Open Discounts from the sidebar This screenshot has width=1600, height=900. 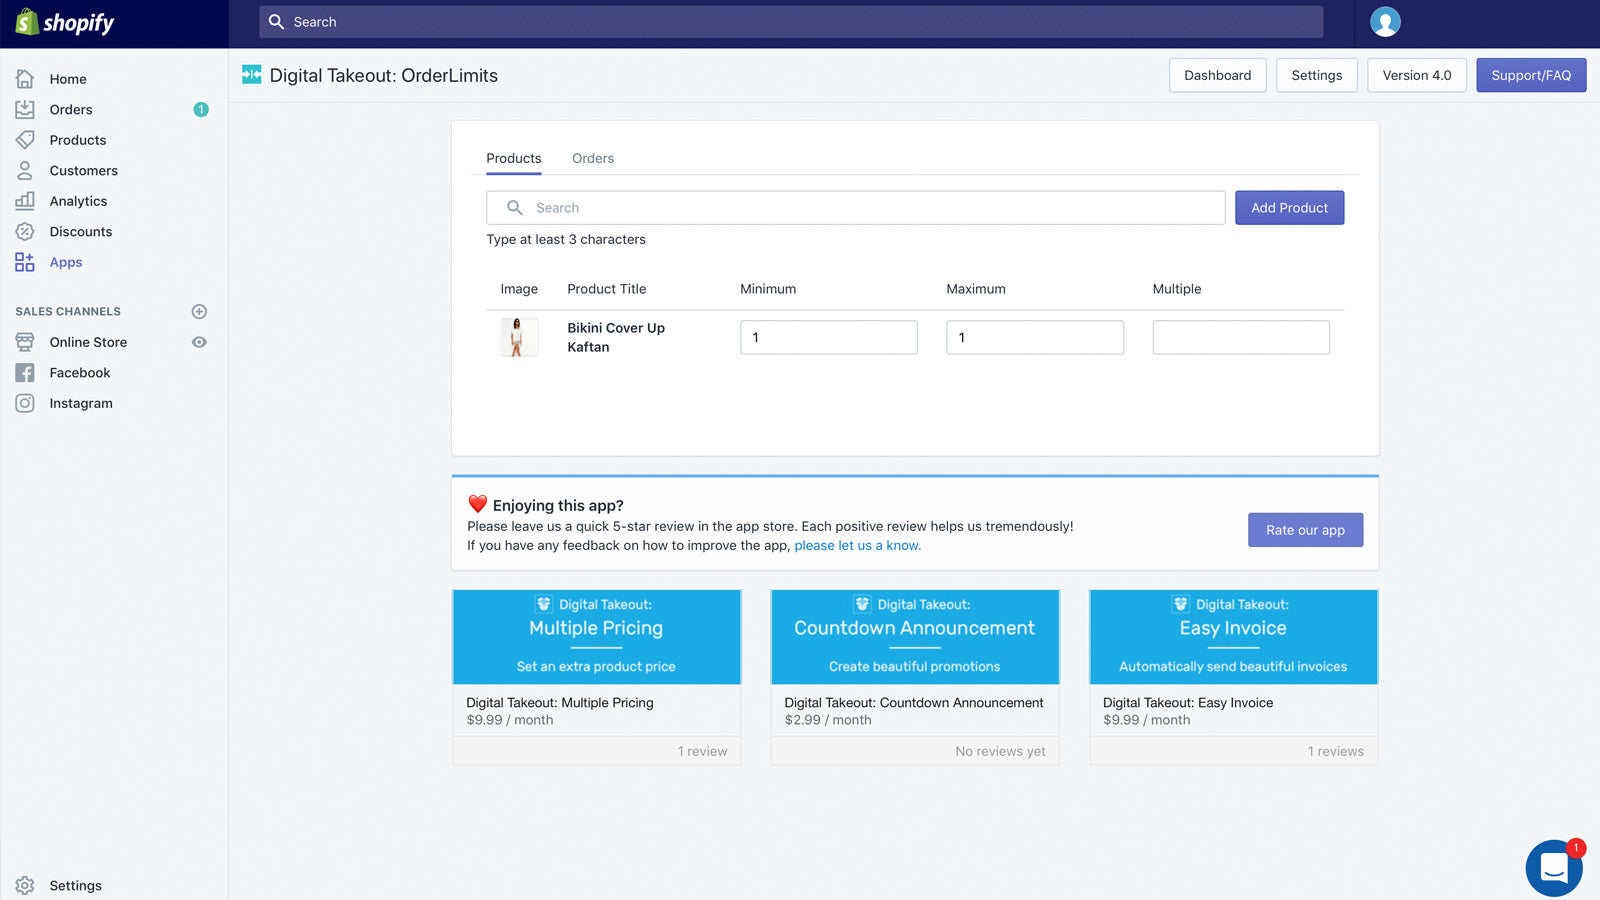click(x=80, y=232)
